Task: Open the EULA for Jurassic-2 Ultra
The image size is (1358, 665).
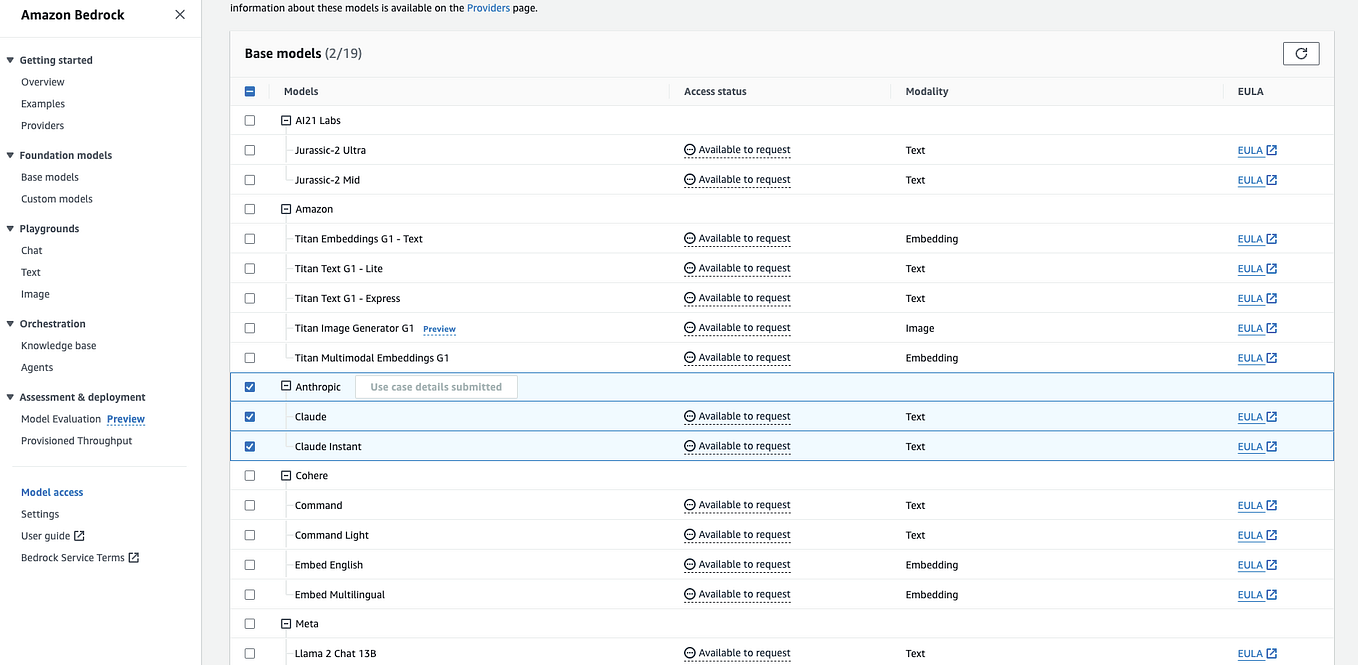Action: (1251, 150)
